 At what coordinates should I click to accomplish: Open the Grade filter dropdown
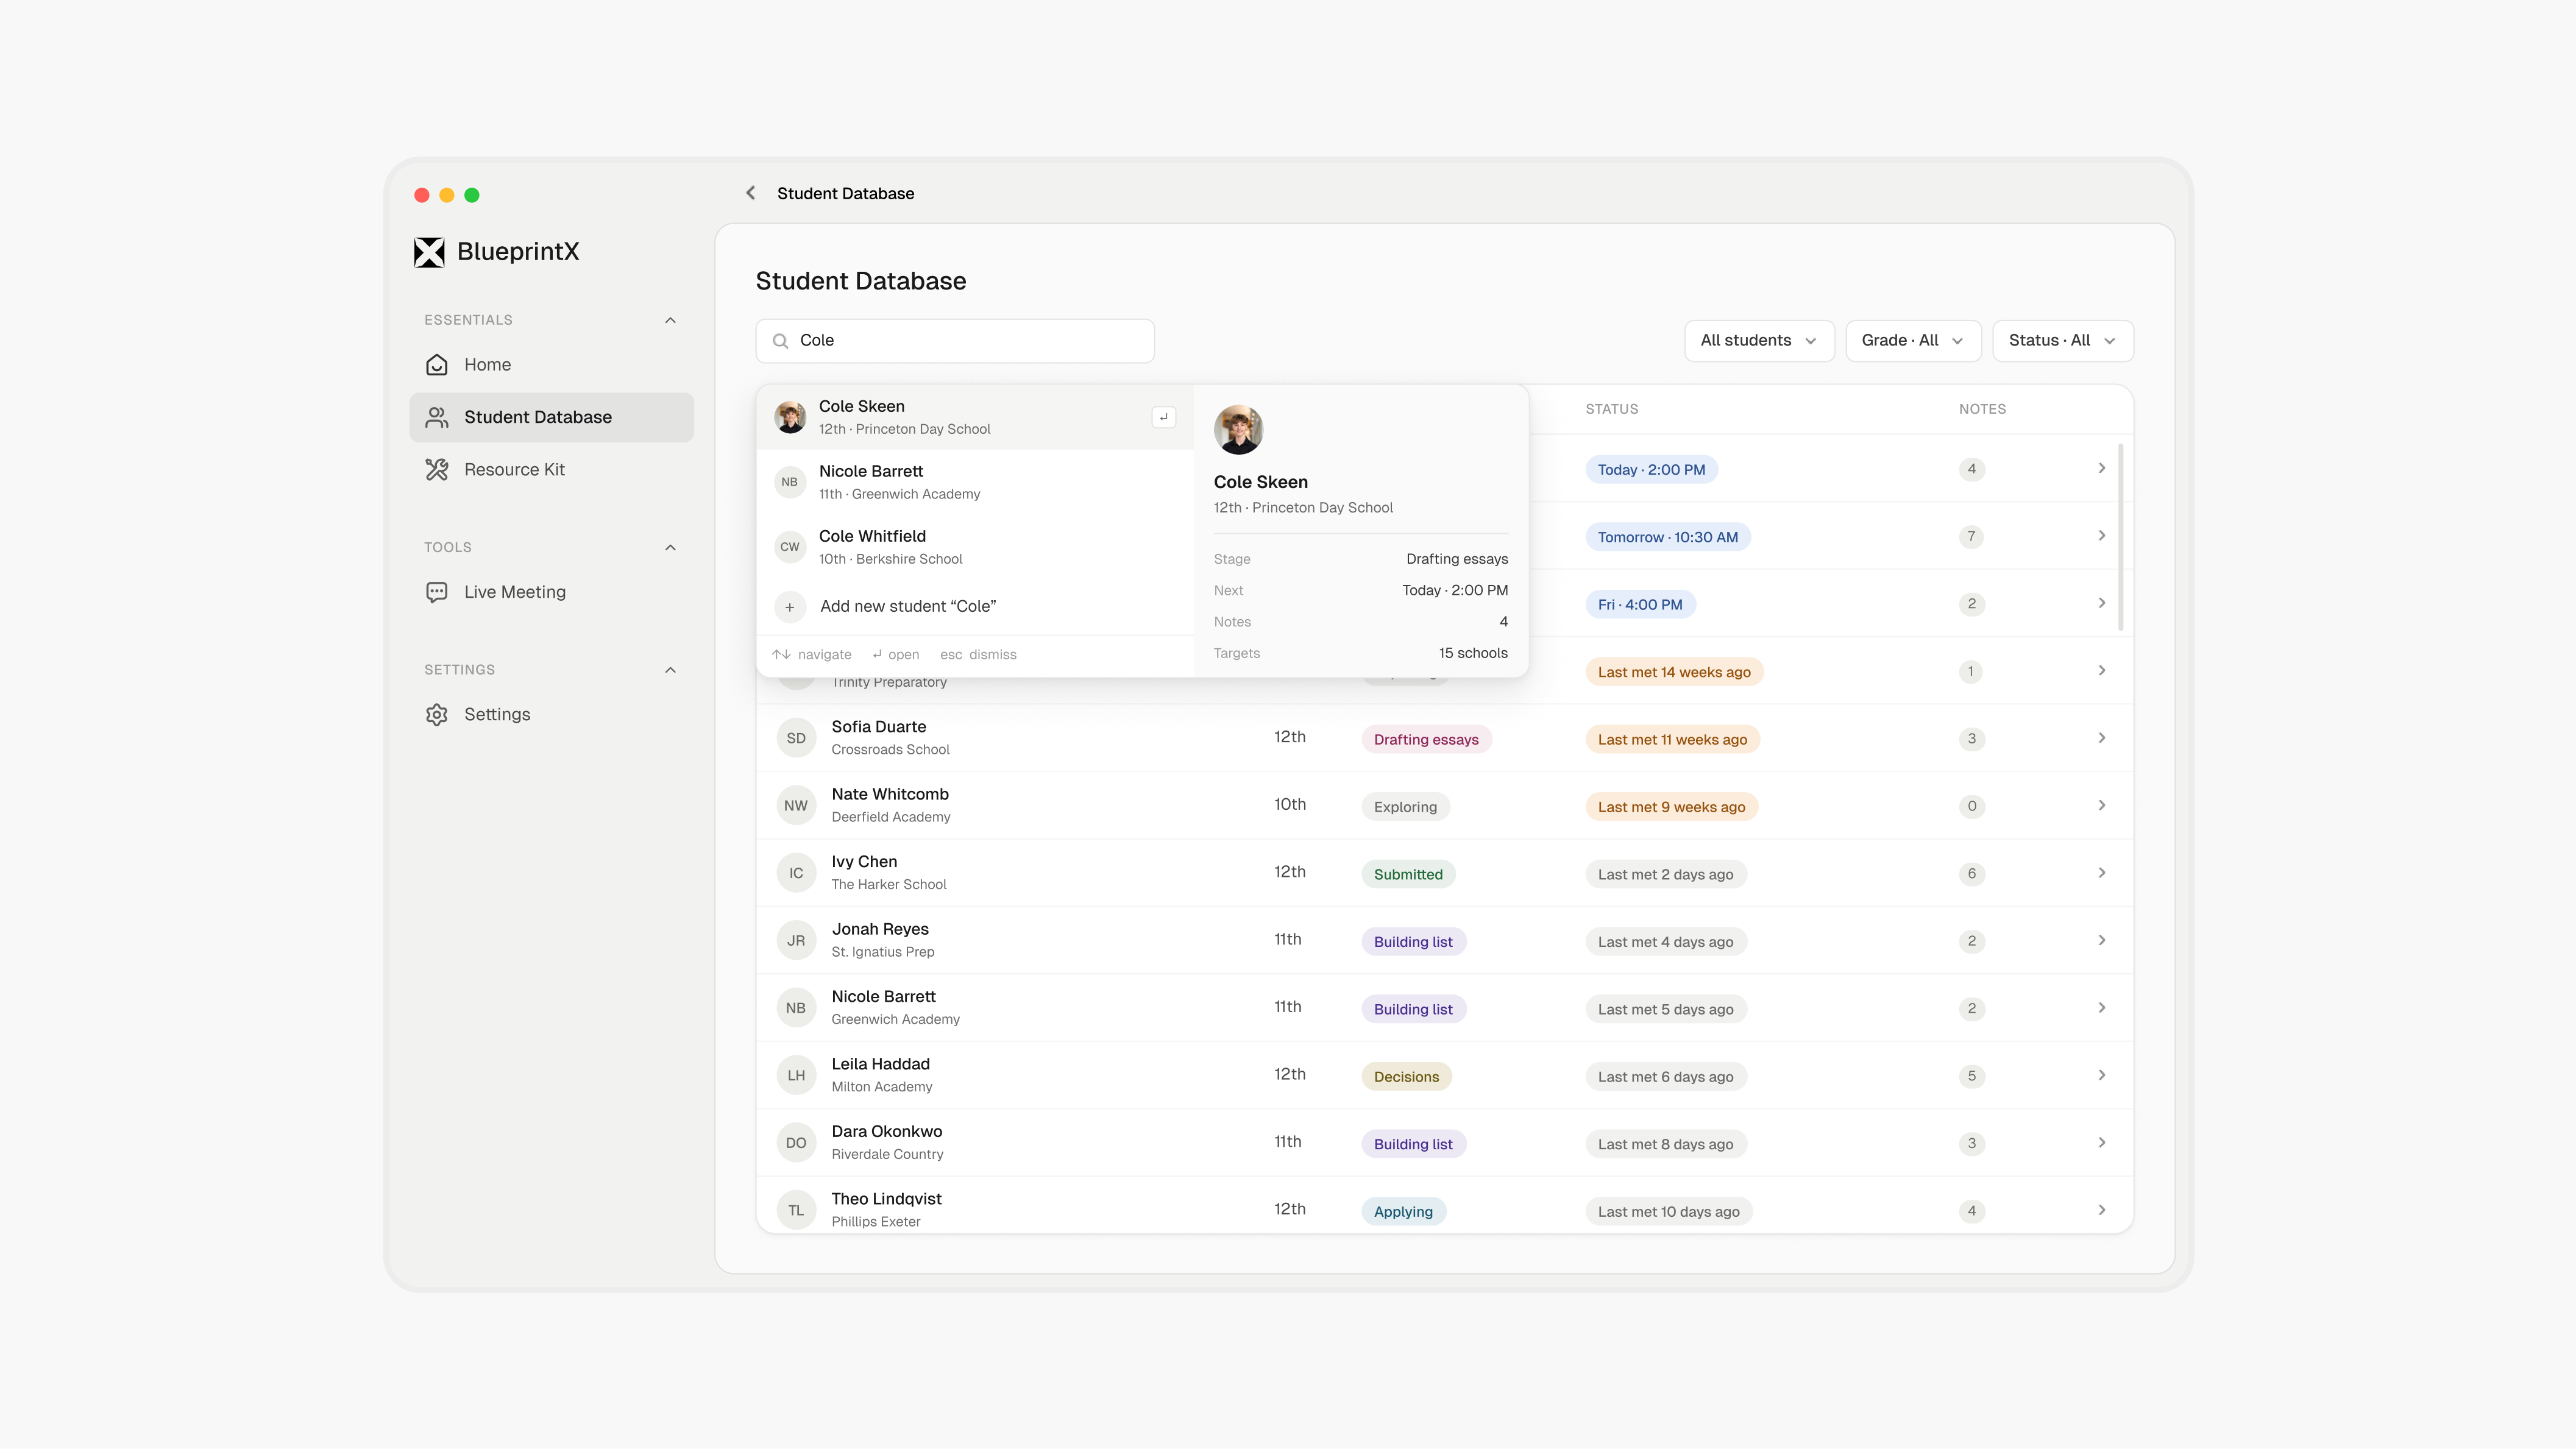pyautogui.click(x=1913, y=341)
